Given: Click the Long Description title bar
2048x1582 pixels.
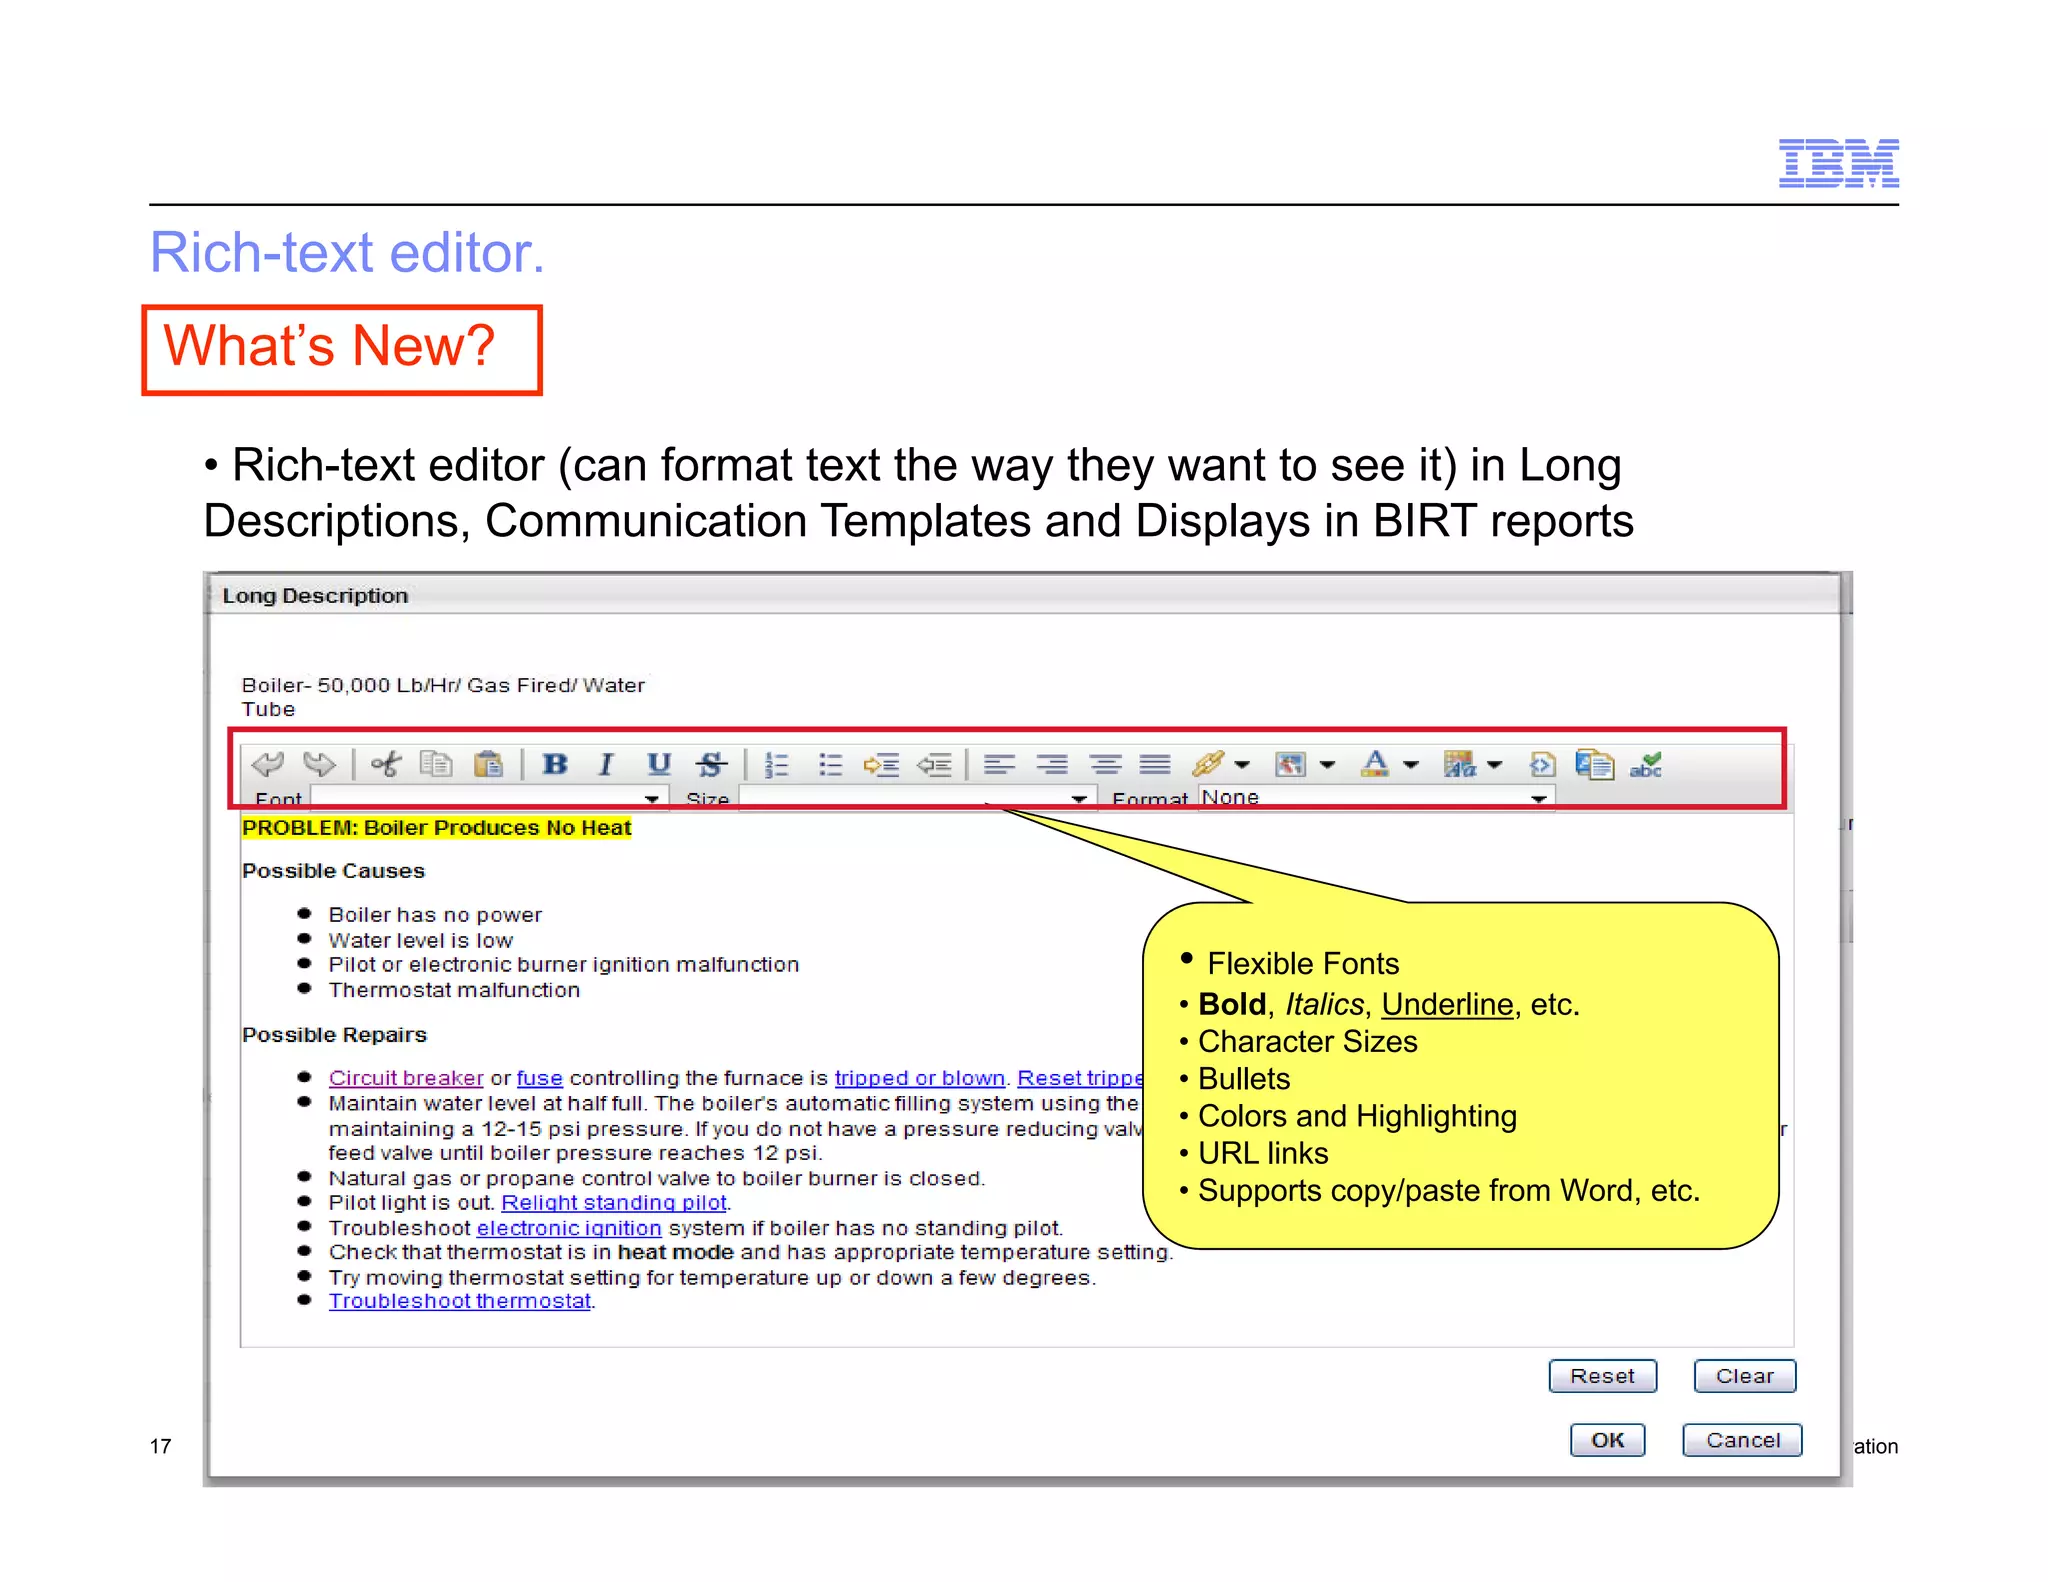Looking at the screenshot, I should tap(1024, 595).
